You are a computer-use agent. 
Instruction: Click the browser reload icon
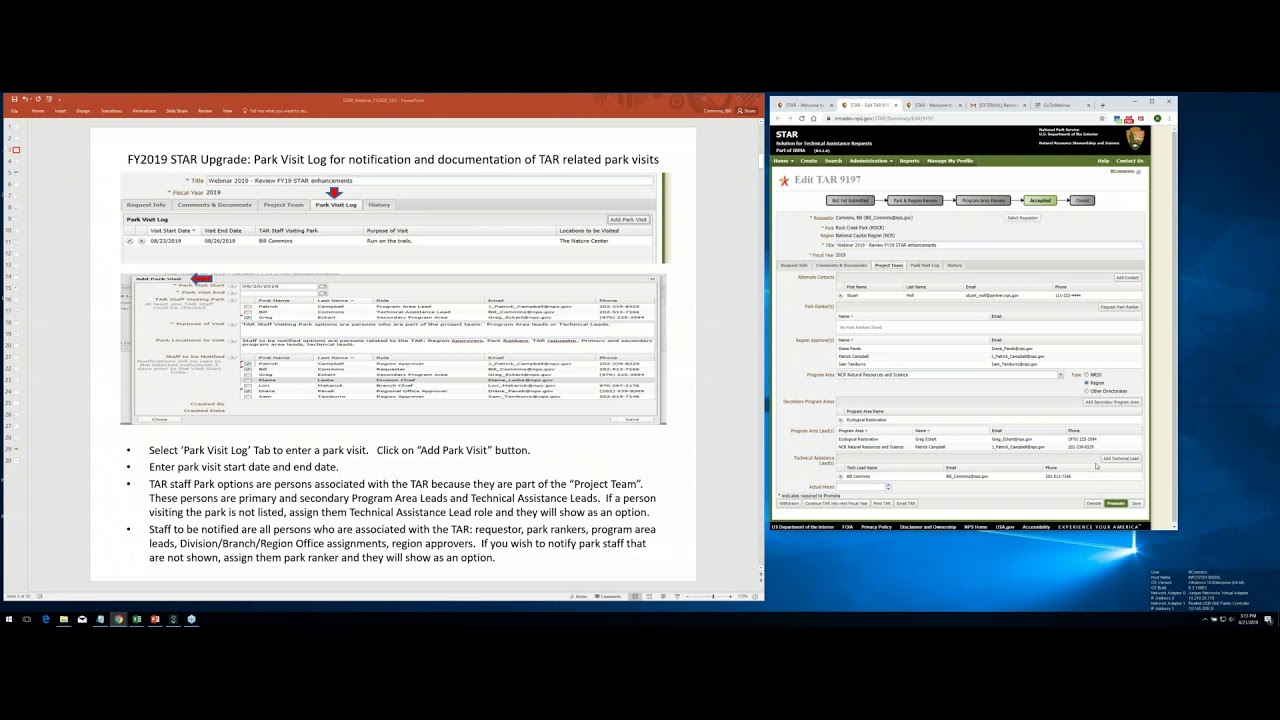[x=802, y=118]
